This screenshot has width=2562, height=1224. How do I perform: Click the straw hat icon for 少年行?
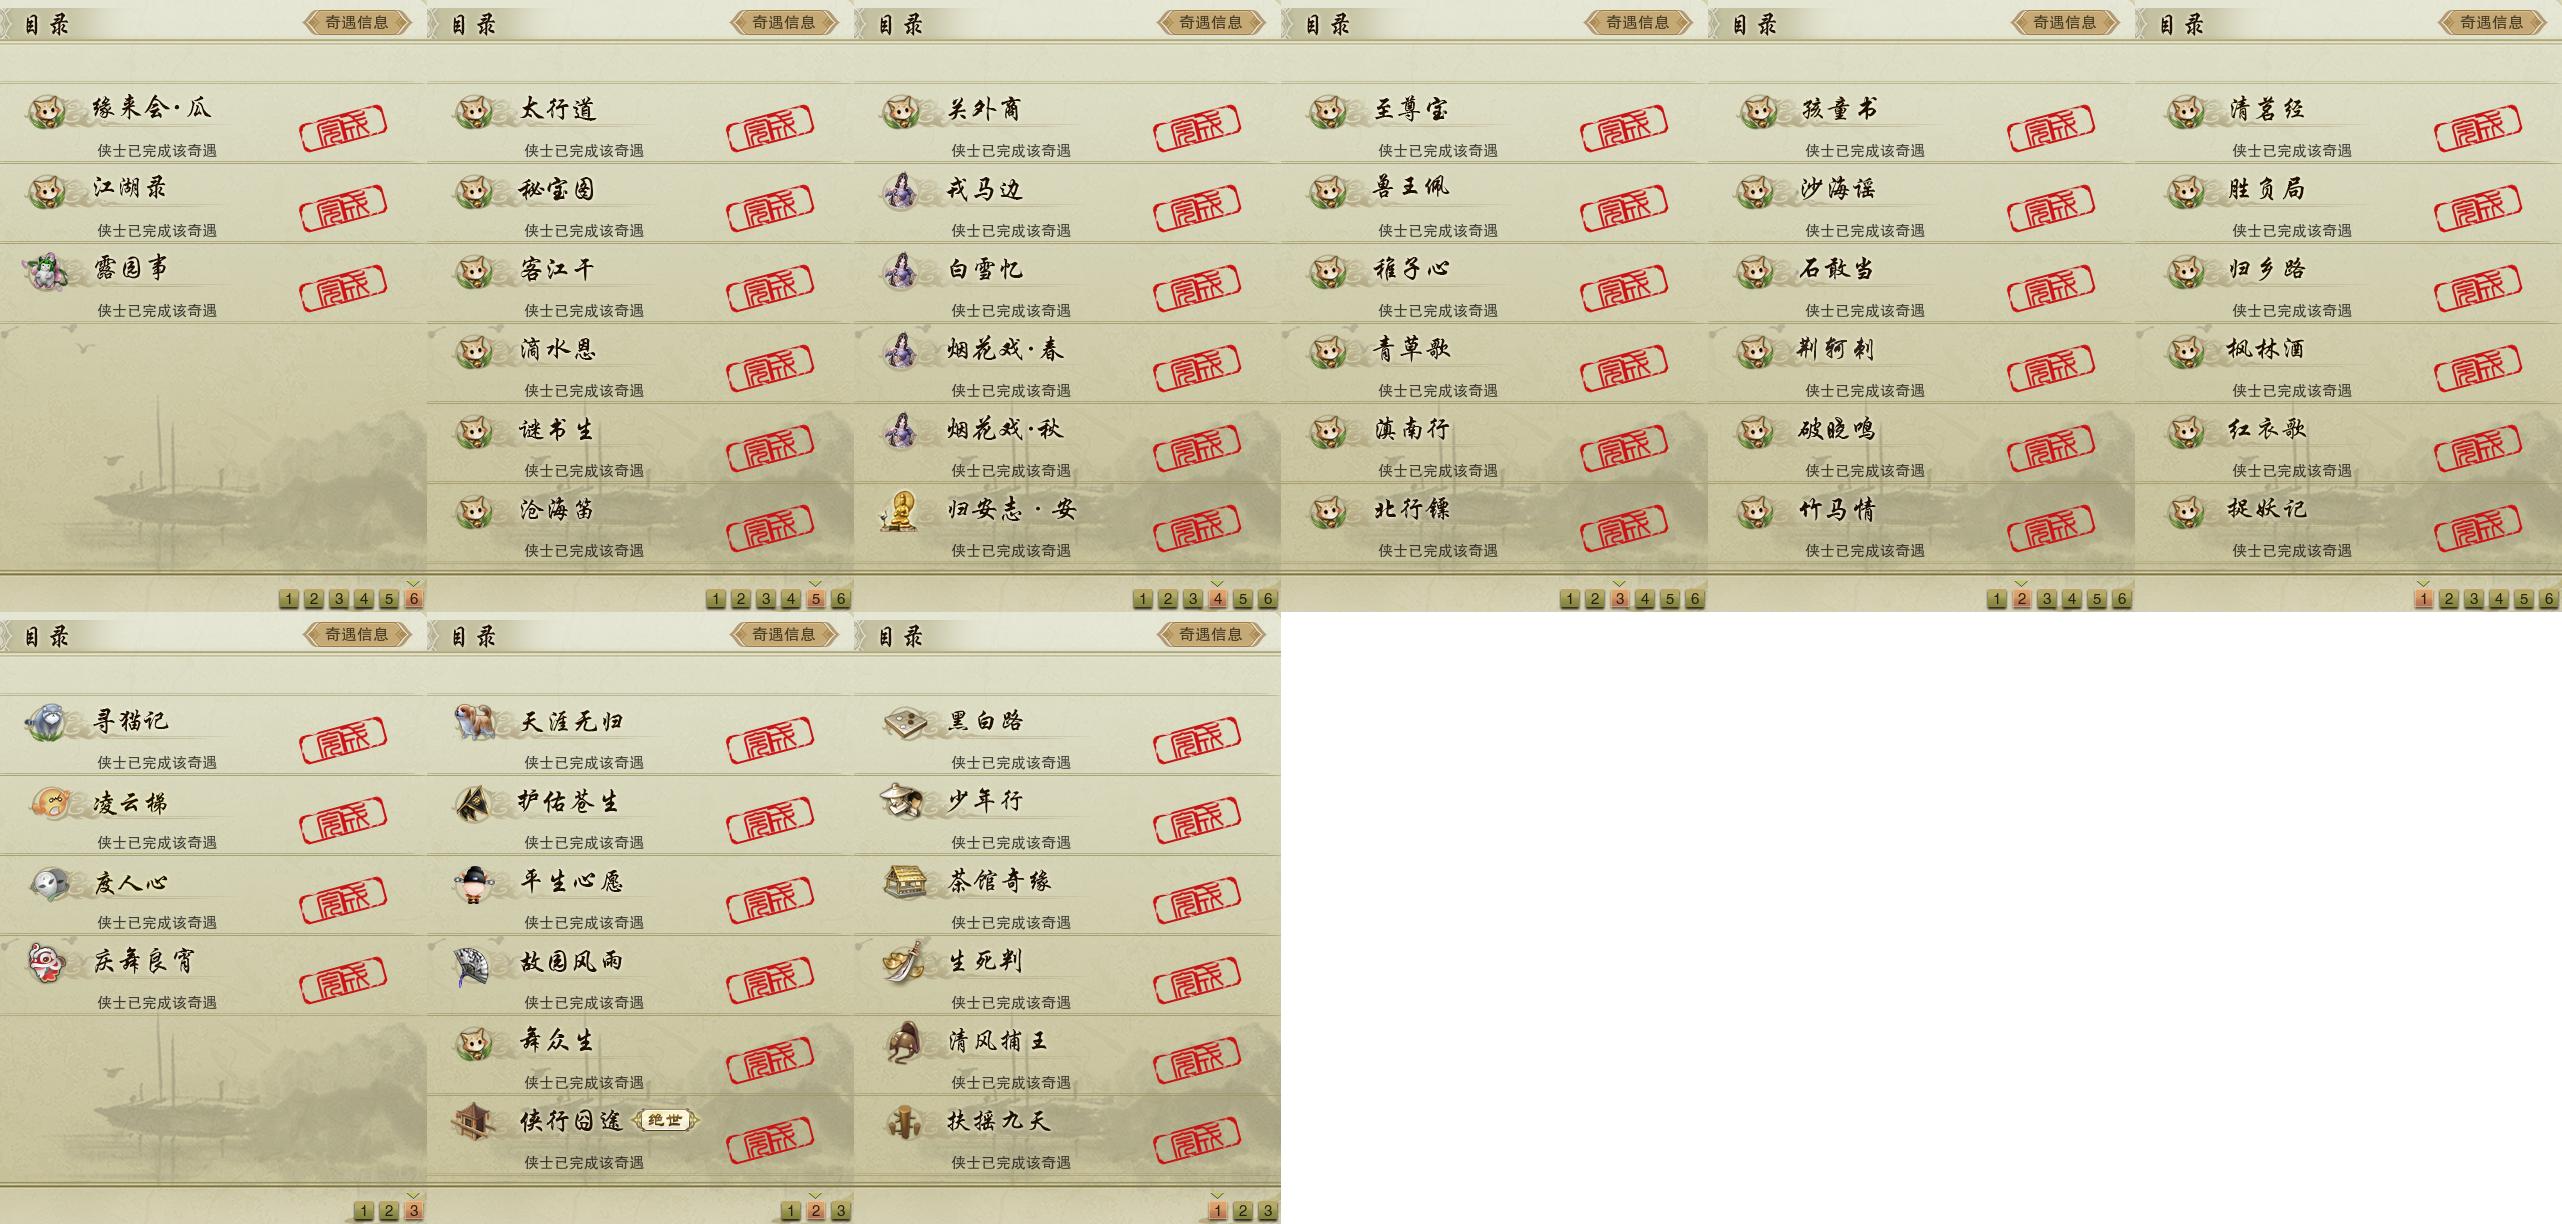tap(903, 801)
